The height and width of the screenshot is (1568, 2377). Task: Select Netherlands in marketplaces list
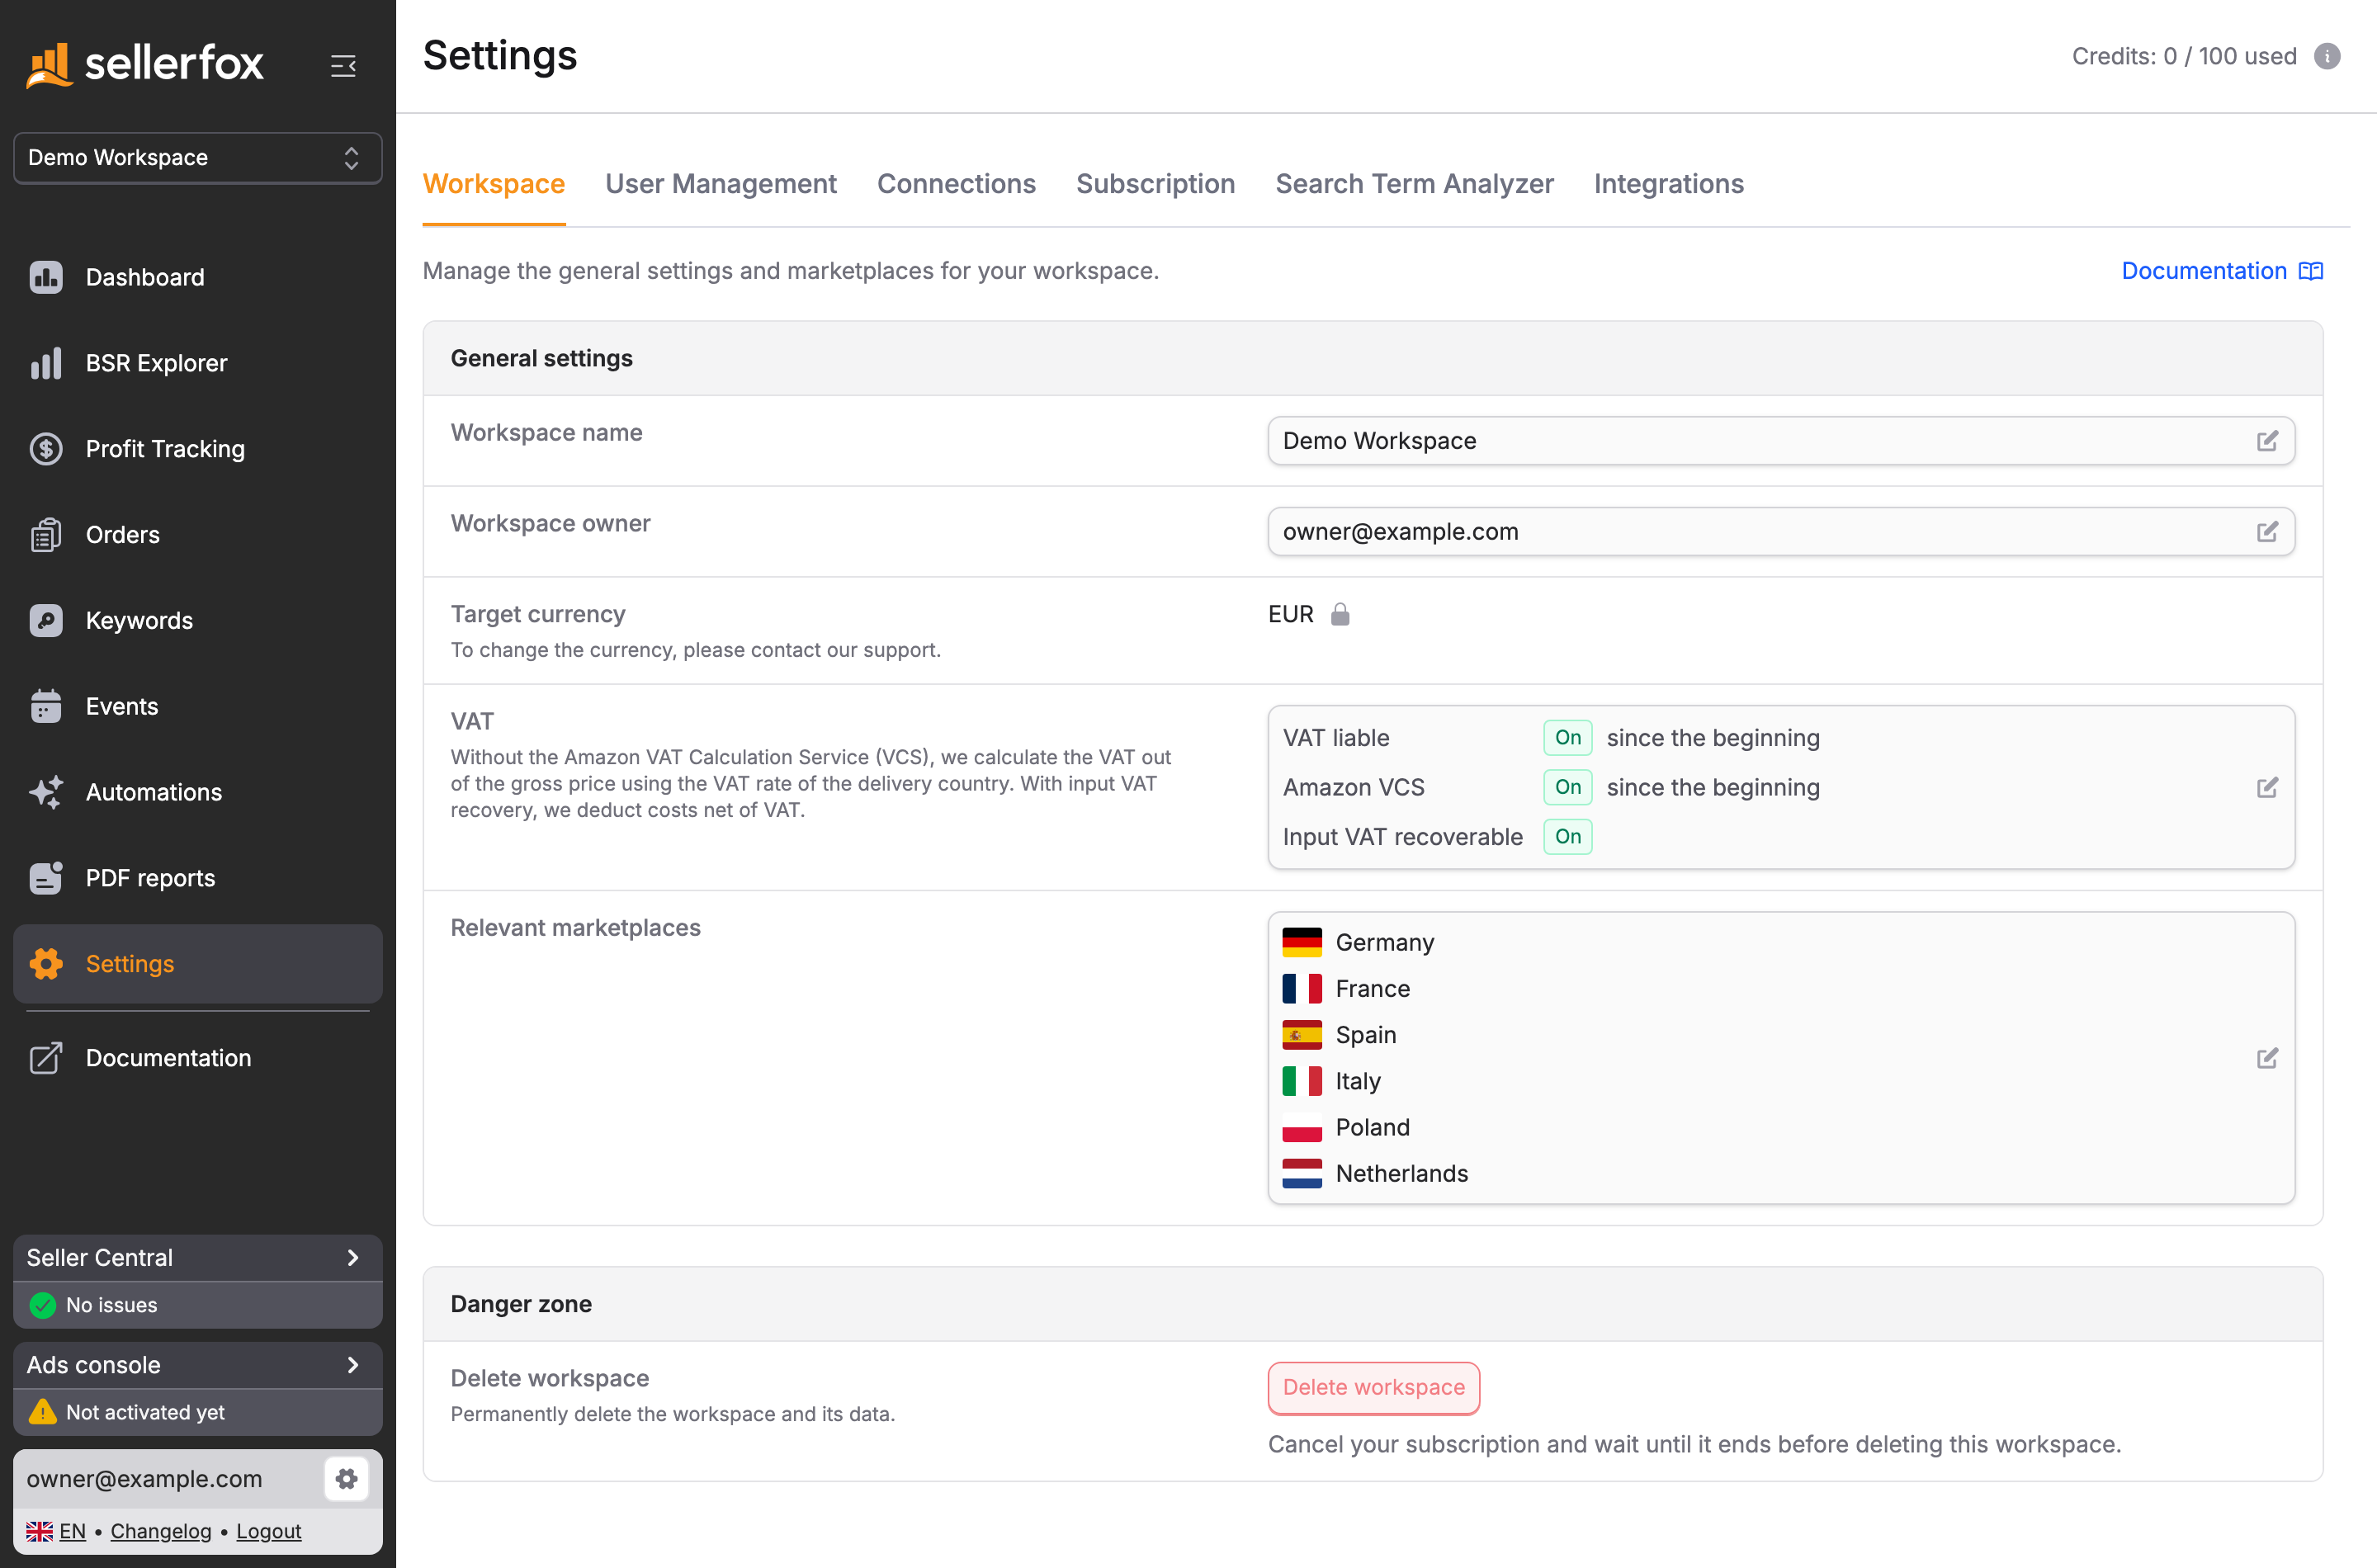click(1375, 1174)
